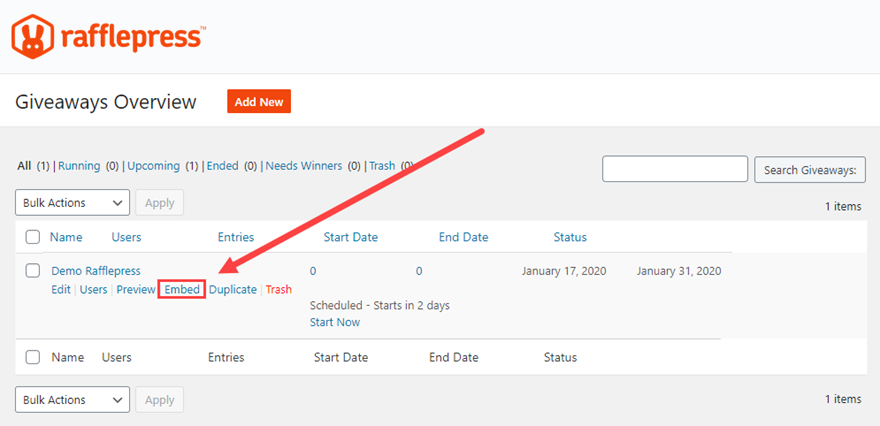Duplicate the Demo Rafflepress giveaway
Viewport: 880px width, 426px height.
click(x=233, y=290)
